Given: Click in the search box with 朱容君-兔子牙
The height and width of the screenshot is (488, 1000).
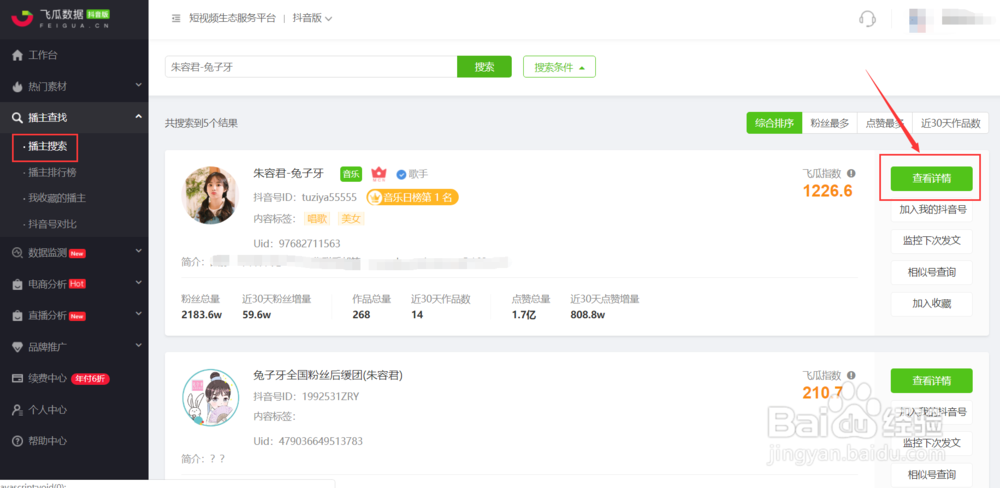Looking at the screenshot, I should coord(311,66).
